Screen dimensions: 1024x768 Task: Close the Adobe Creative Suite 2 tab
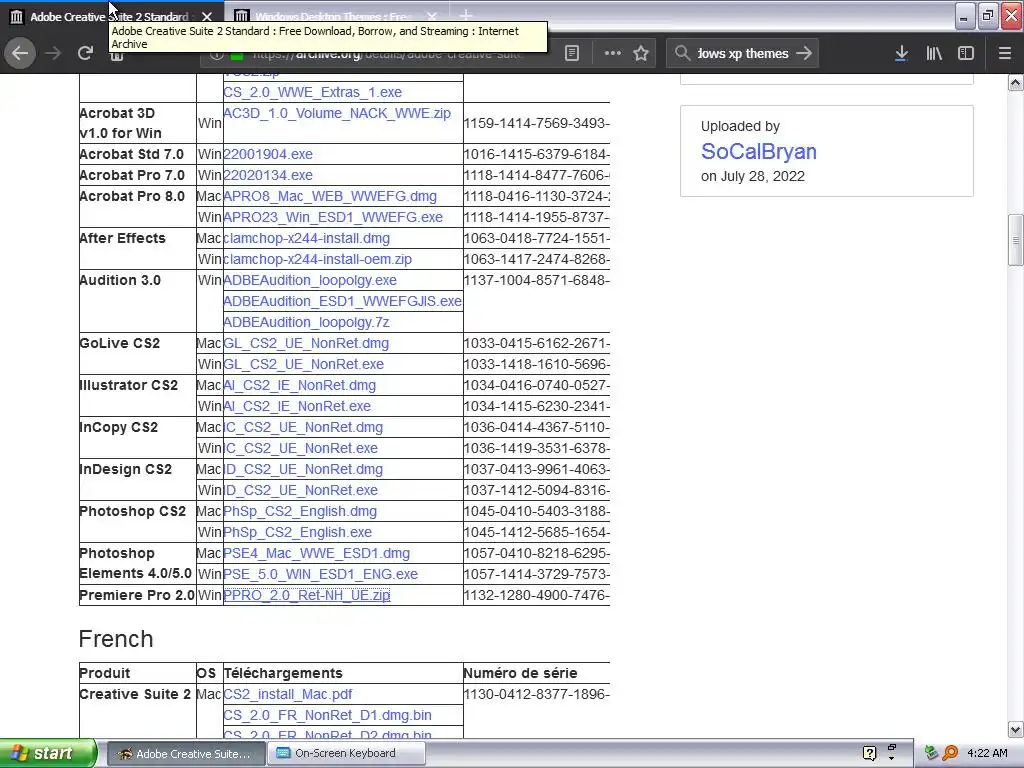[206, 16]
